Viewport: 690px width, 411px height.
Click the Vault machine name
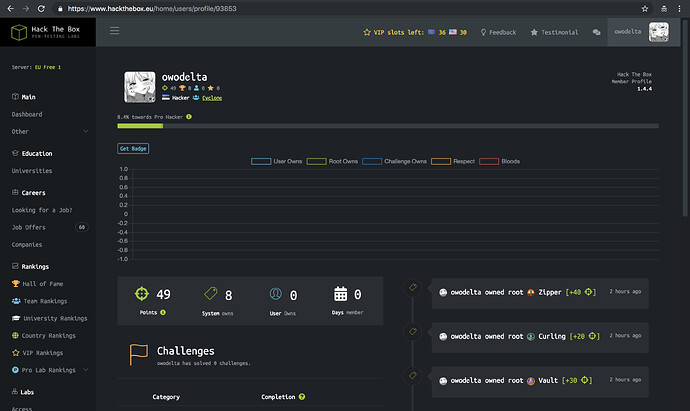coord(548,381)
